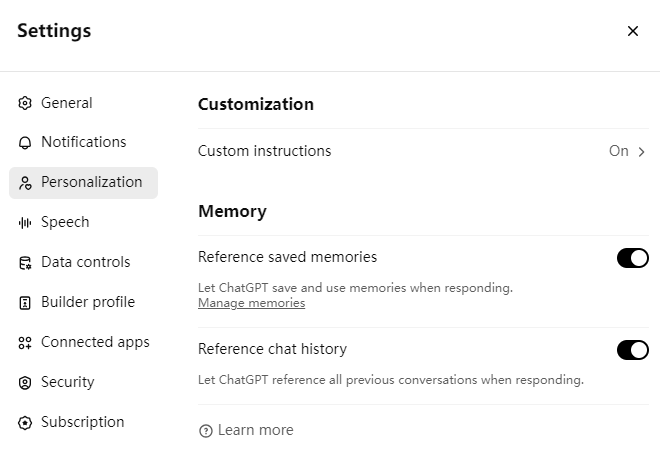Select the Subscription tab label

point(82,422)
